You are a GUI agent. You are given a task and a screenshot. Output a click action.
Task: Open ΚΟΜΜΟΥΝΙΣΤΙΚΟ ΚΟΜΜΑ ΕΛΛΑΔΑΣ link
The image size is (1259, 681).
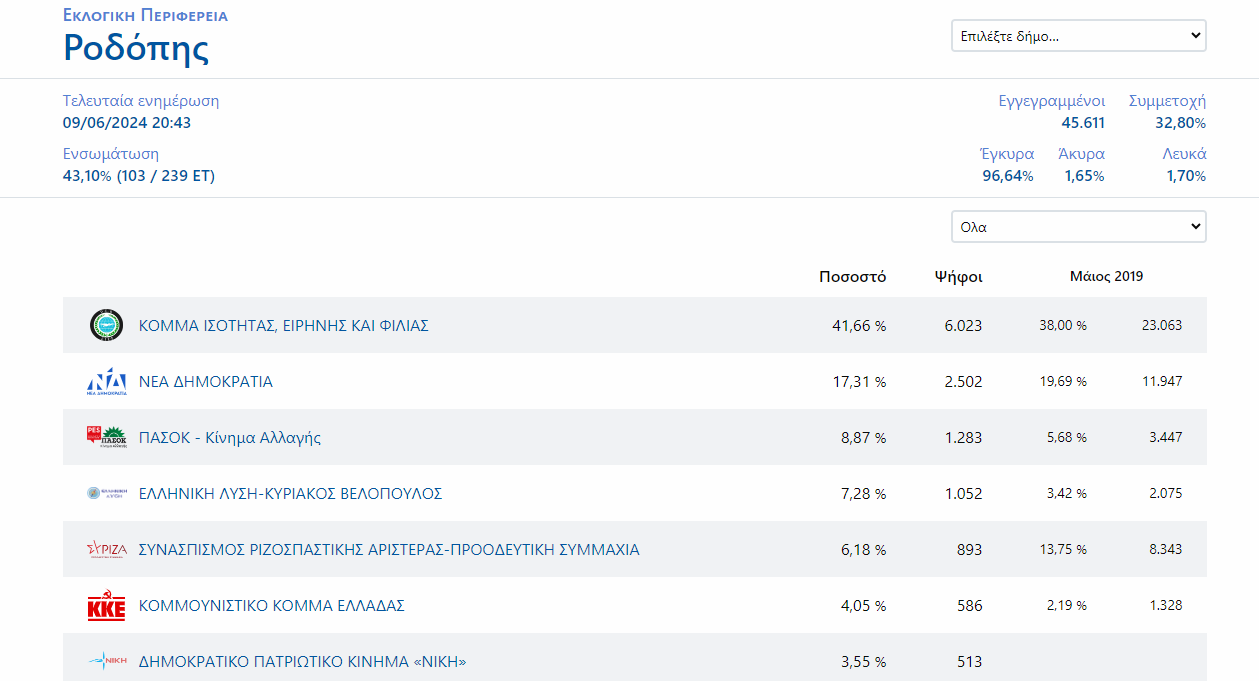pos(271,605)
